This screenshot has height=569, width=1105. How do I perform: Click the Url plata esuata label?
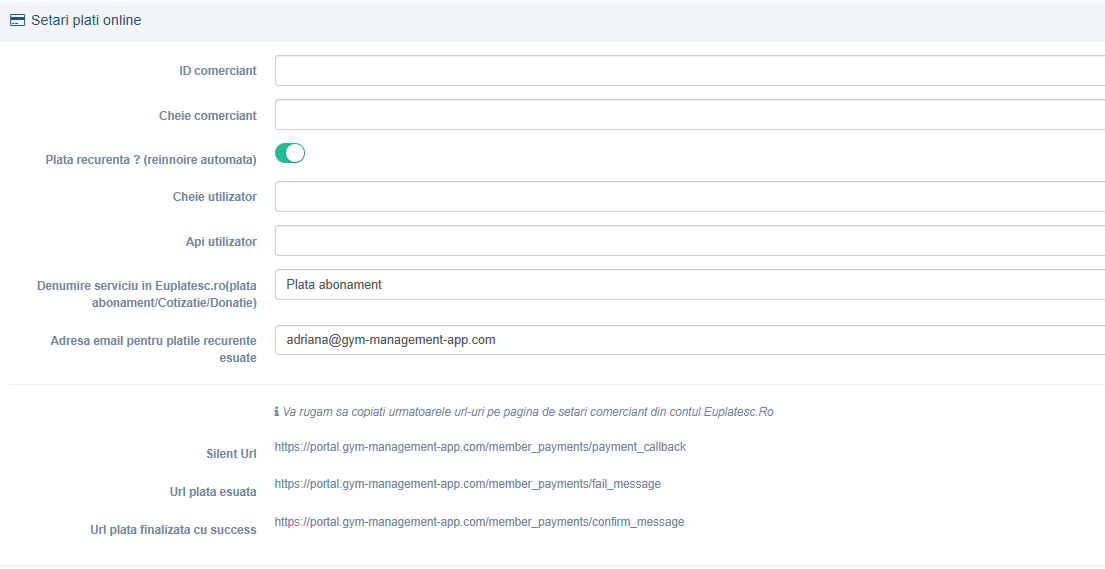[213, 492]
